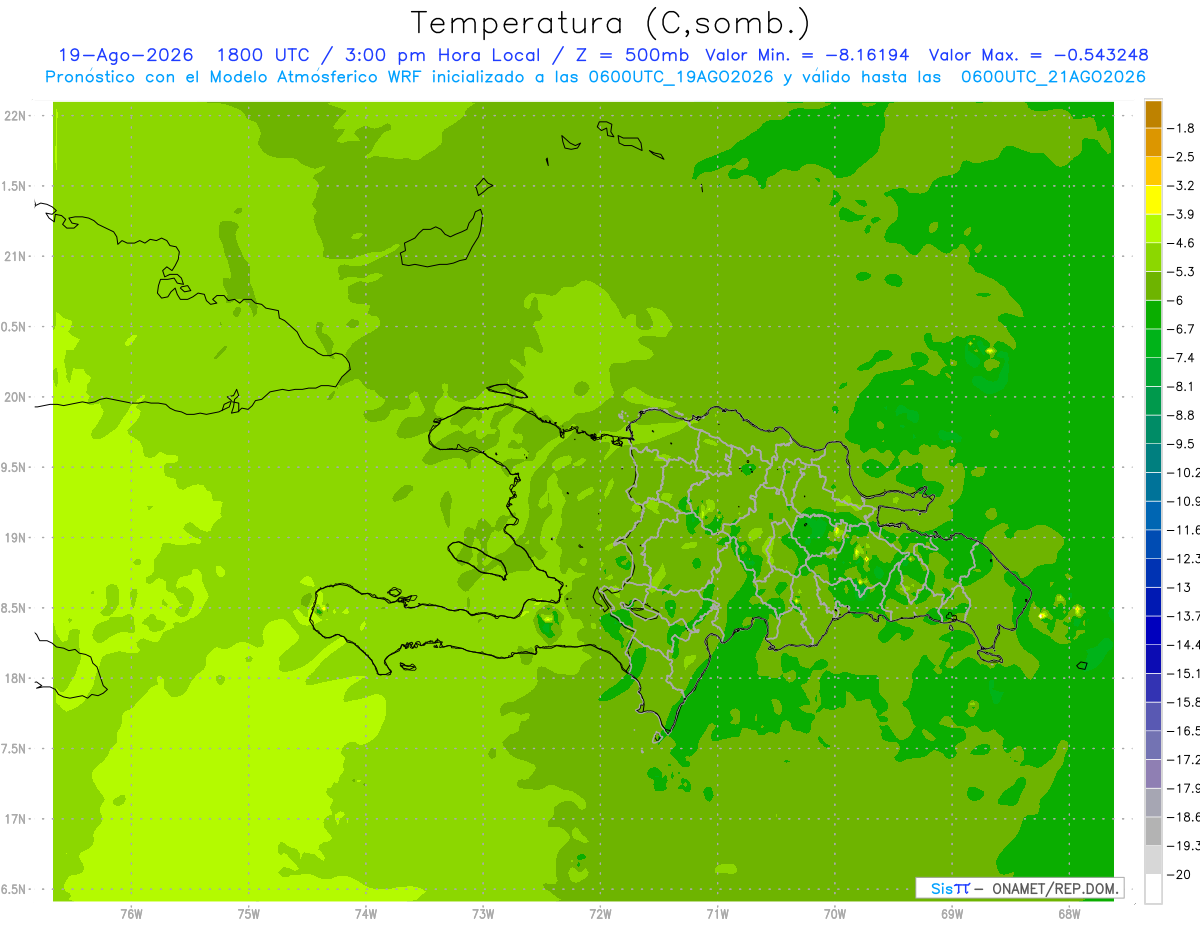Select the 20N latitude label
Image resolution: width=1200 pixels, height=927 pixels.
[15, 397]
